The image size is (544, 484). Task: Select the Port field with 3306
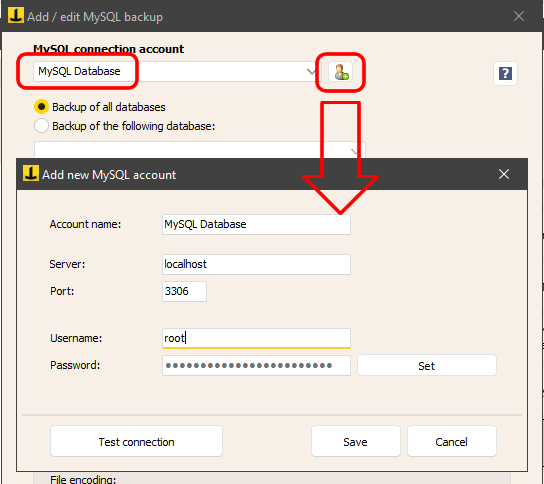184,291
